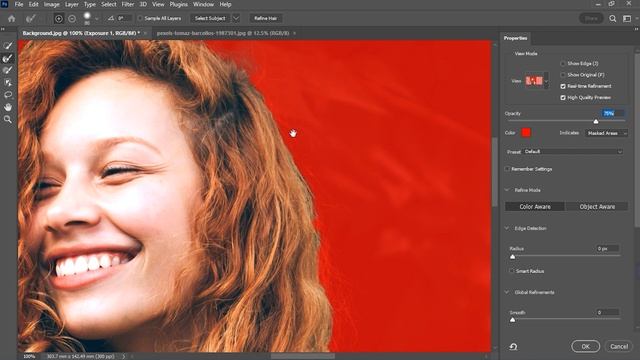The height and width of the screenshot is (360, 640).
Task: Toggle High Quality Preview checkbox
Action: point(563,98)
